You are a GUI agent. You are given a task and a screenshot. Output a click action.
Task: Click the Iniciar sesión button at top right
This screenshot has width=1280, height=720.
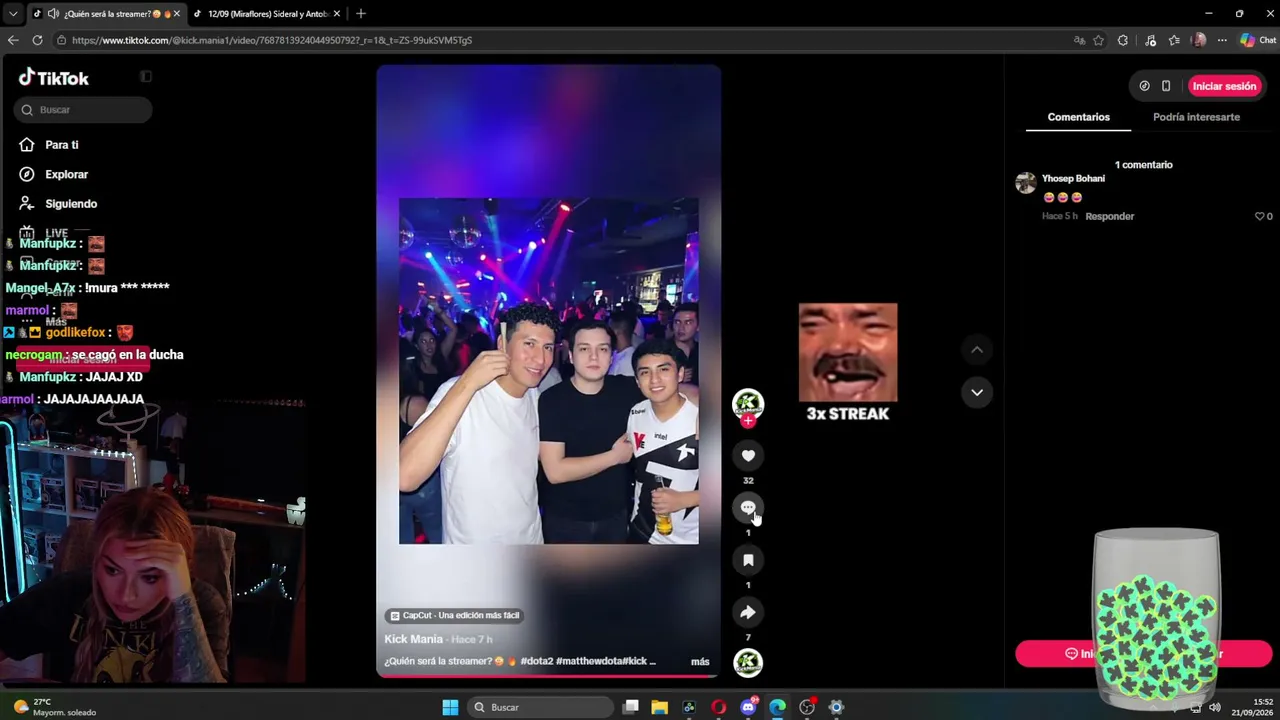coord(1224,86)
